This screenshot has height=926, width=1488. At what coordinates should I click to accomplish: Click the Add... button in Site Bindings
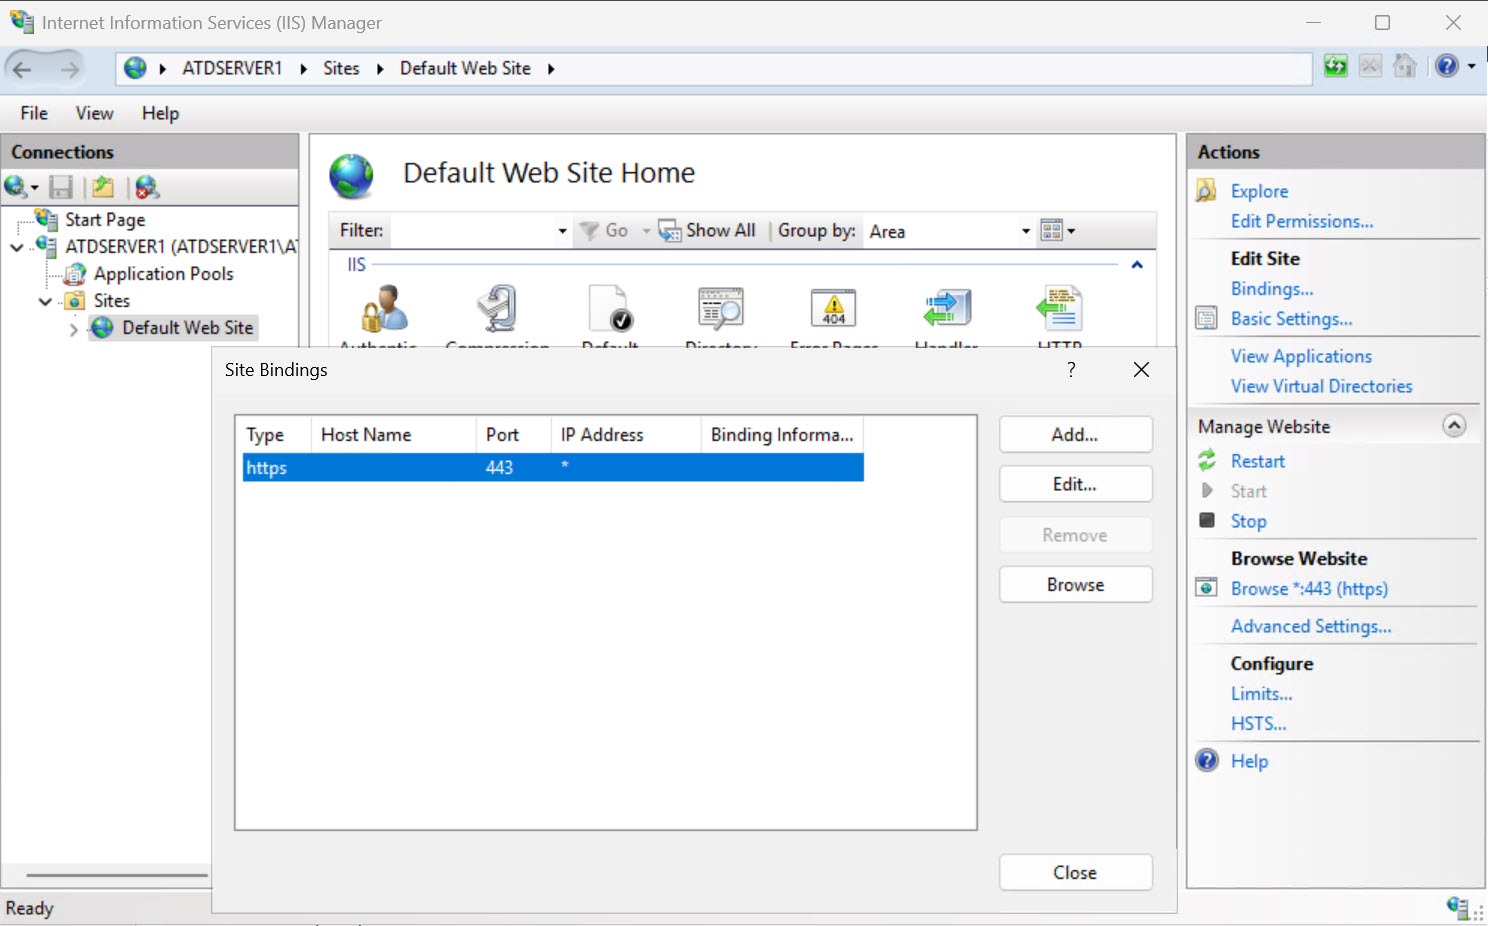tap(1075, 435)
